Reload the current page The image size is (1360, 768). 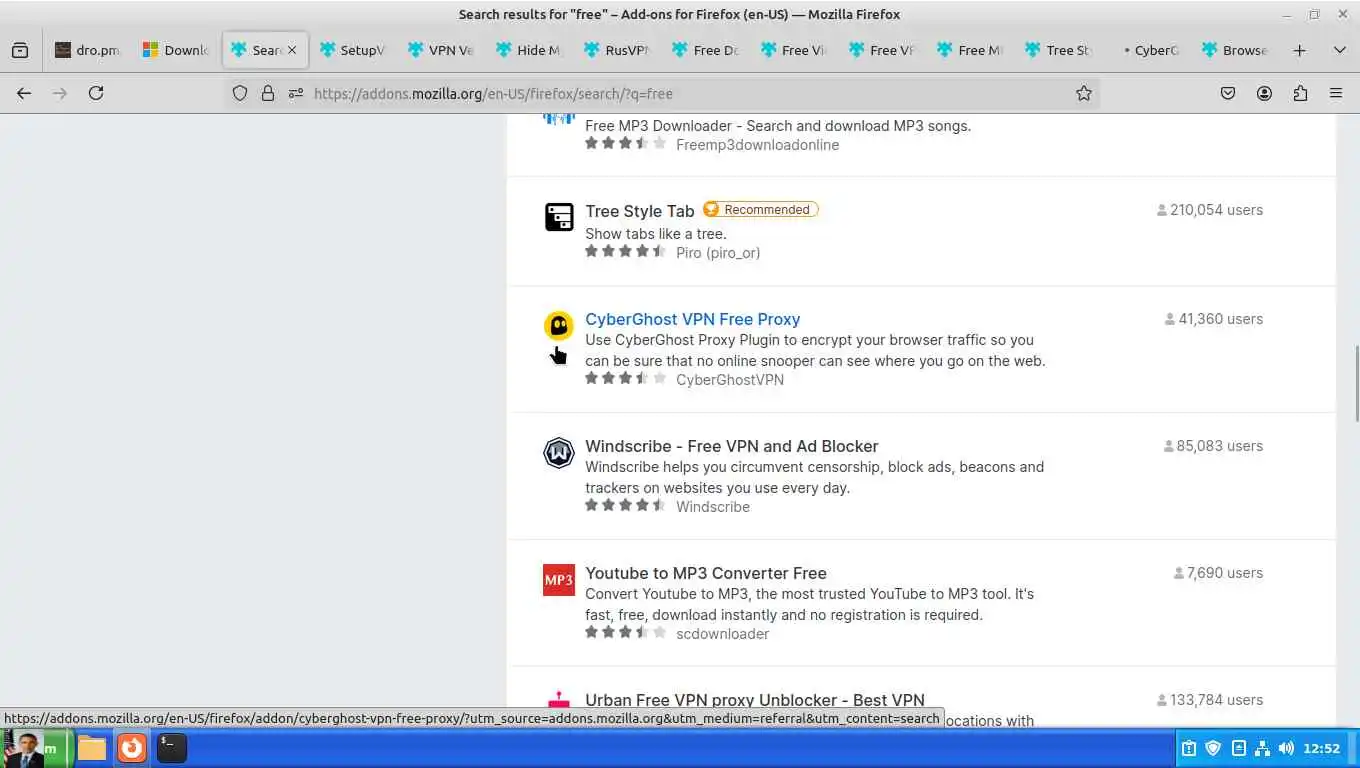(x=96, y=93)
